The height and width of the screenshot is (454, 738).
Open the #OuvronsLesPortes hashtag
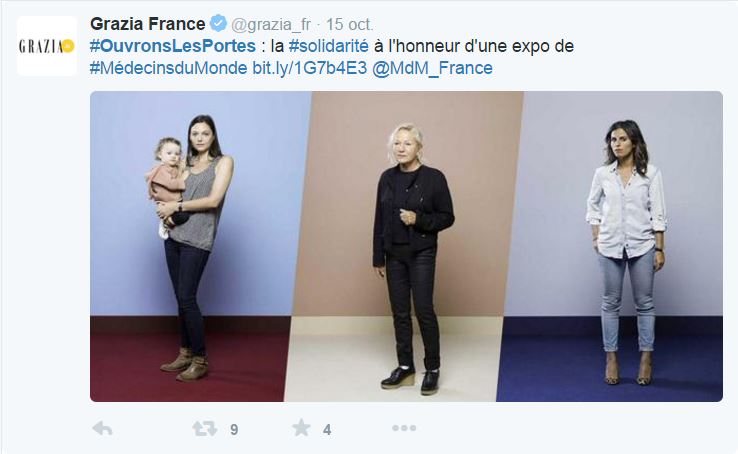tap(173, 46)
